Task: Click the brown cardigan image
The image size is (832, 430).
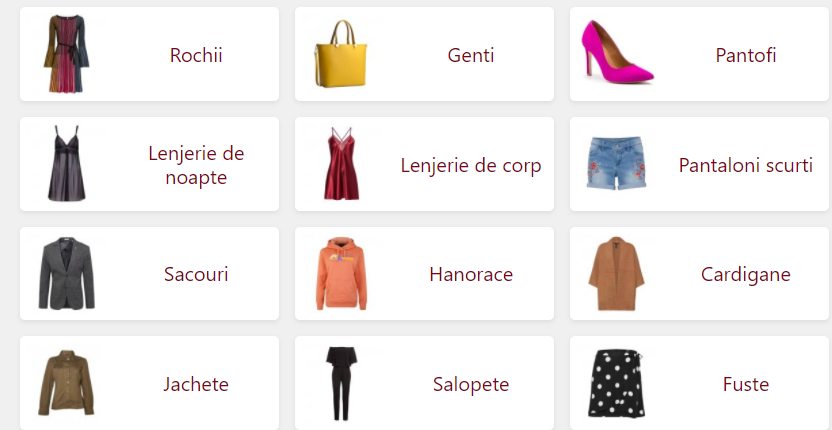Action: [616, 273]
